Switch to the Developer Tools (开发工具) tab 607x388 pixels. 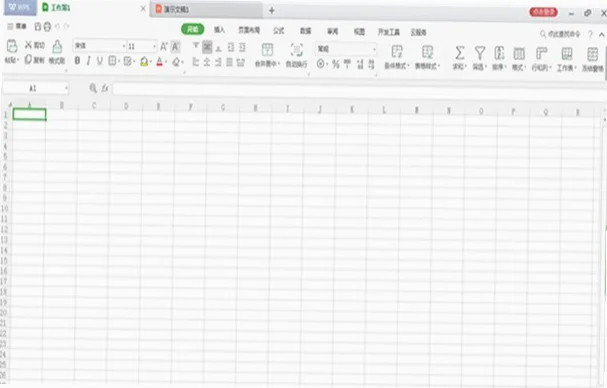click(x=389, y=32)
